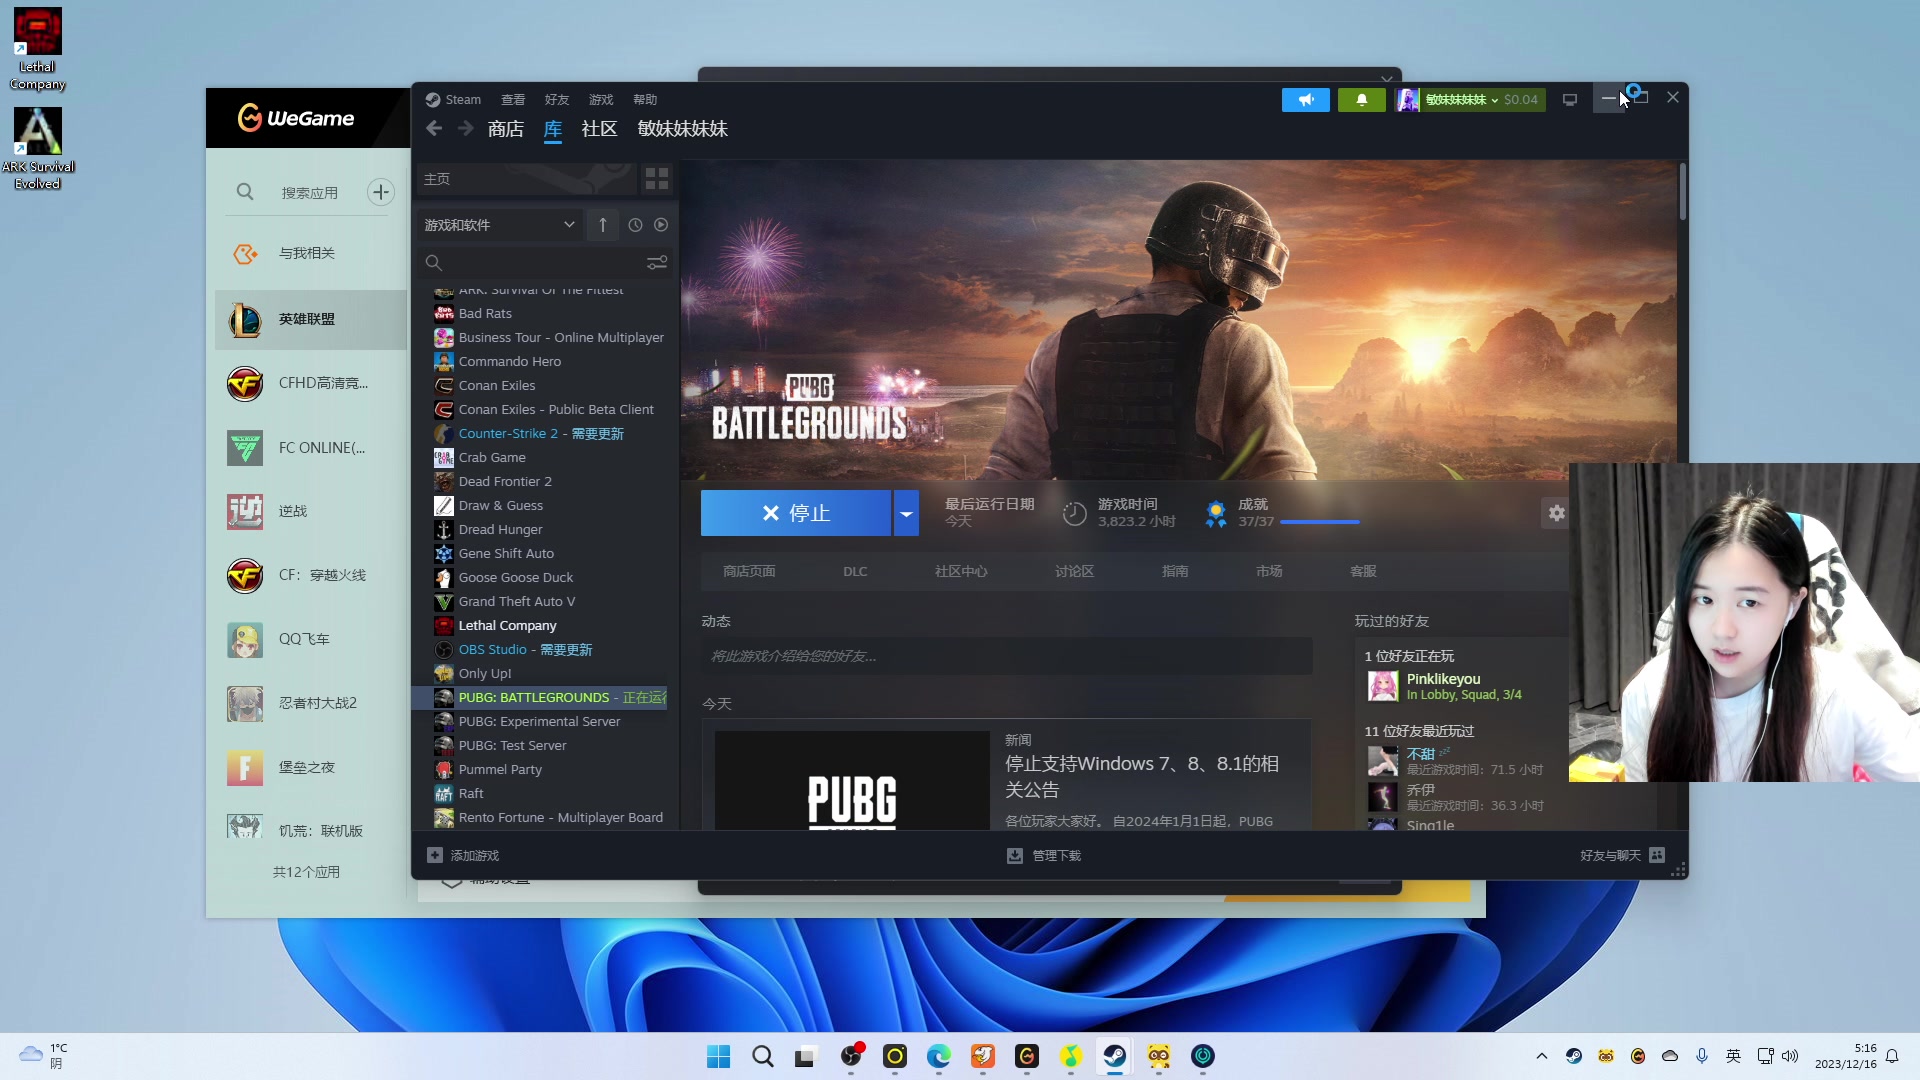Open volume control in system tray
The width and height of the screenshot is (1920, 1080).
point(1790,1056)
